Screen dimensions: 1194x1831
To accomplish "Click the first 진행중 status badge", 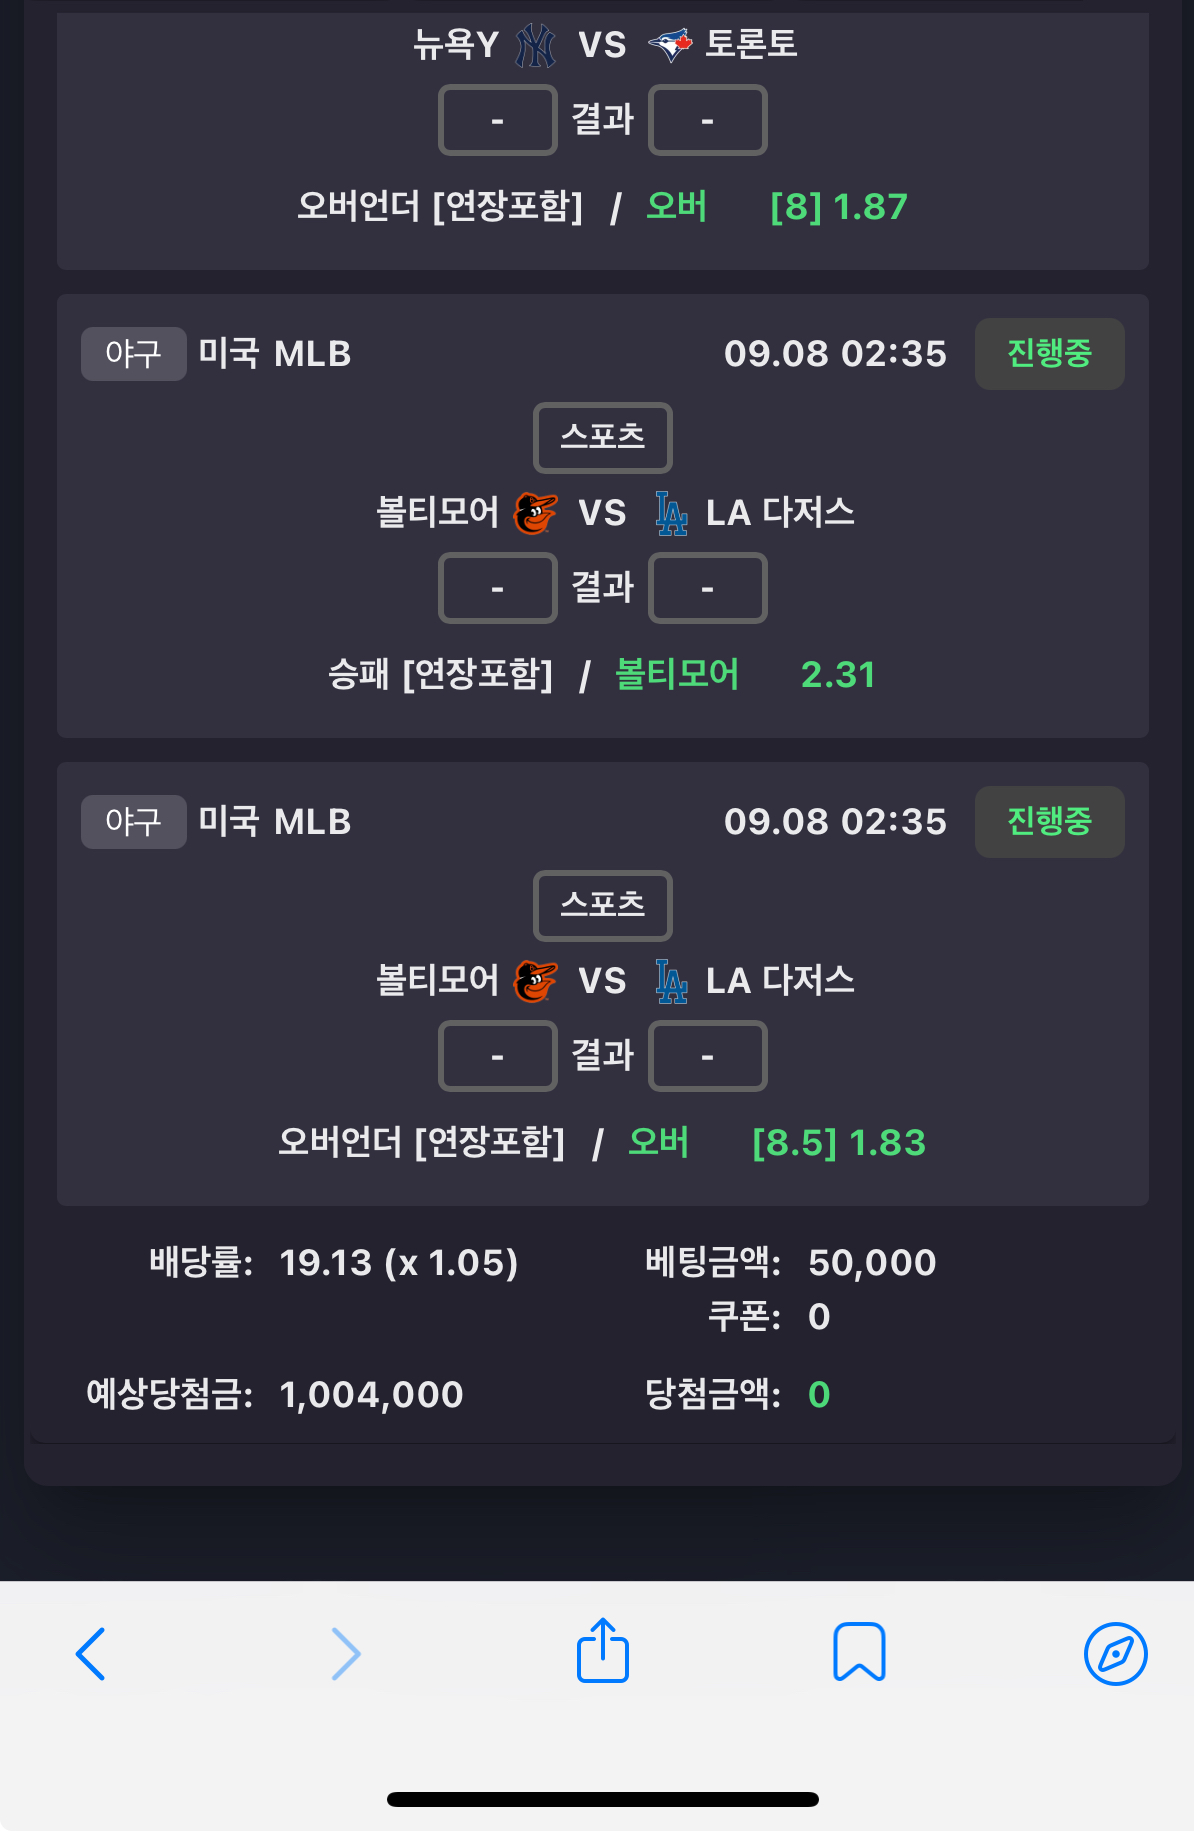I will coord(1049,354).
